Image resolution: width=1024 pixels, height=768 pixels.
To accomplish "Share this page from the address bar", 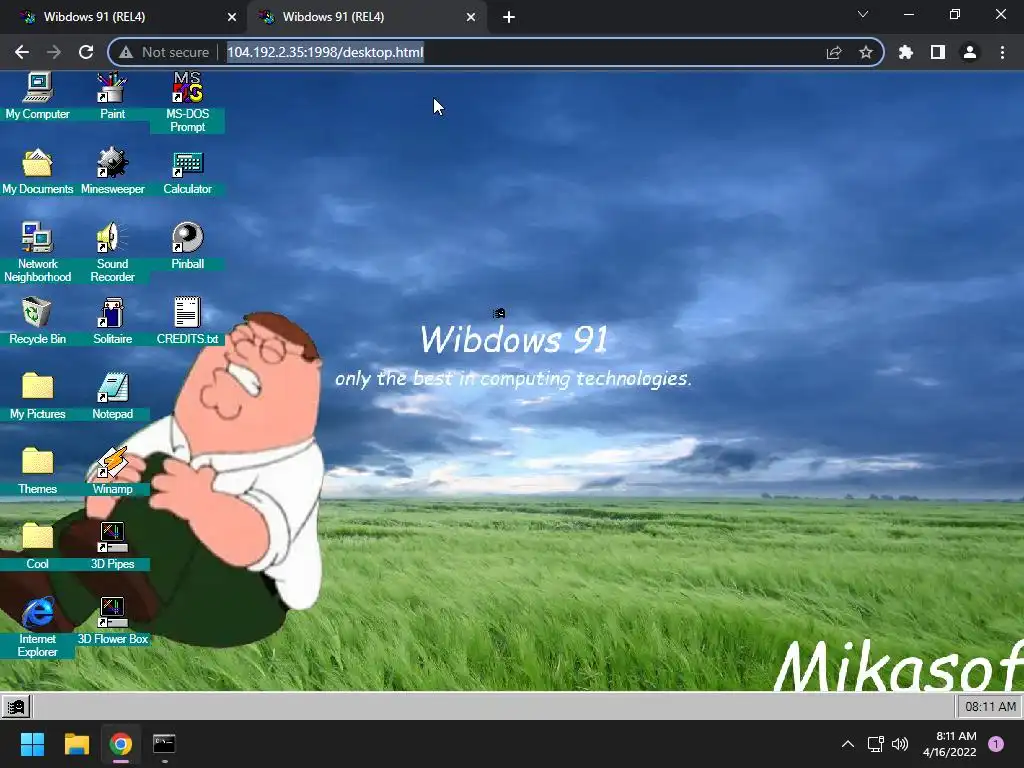I will tap(834, 52).
